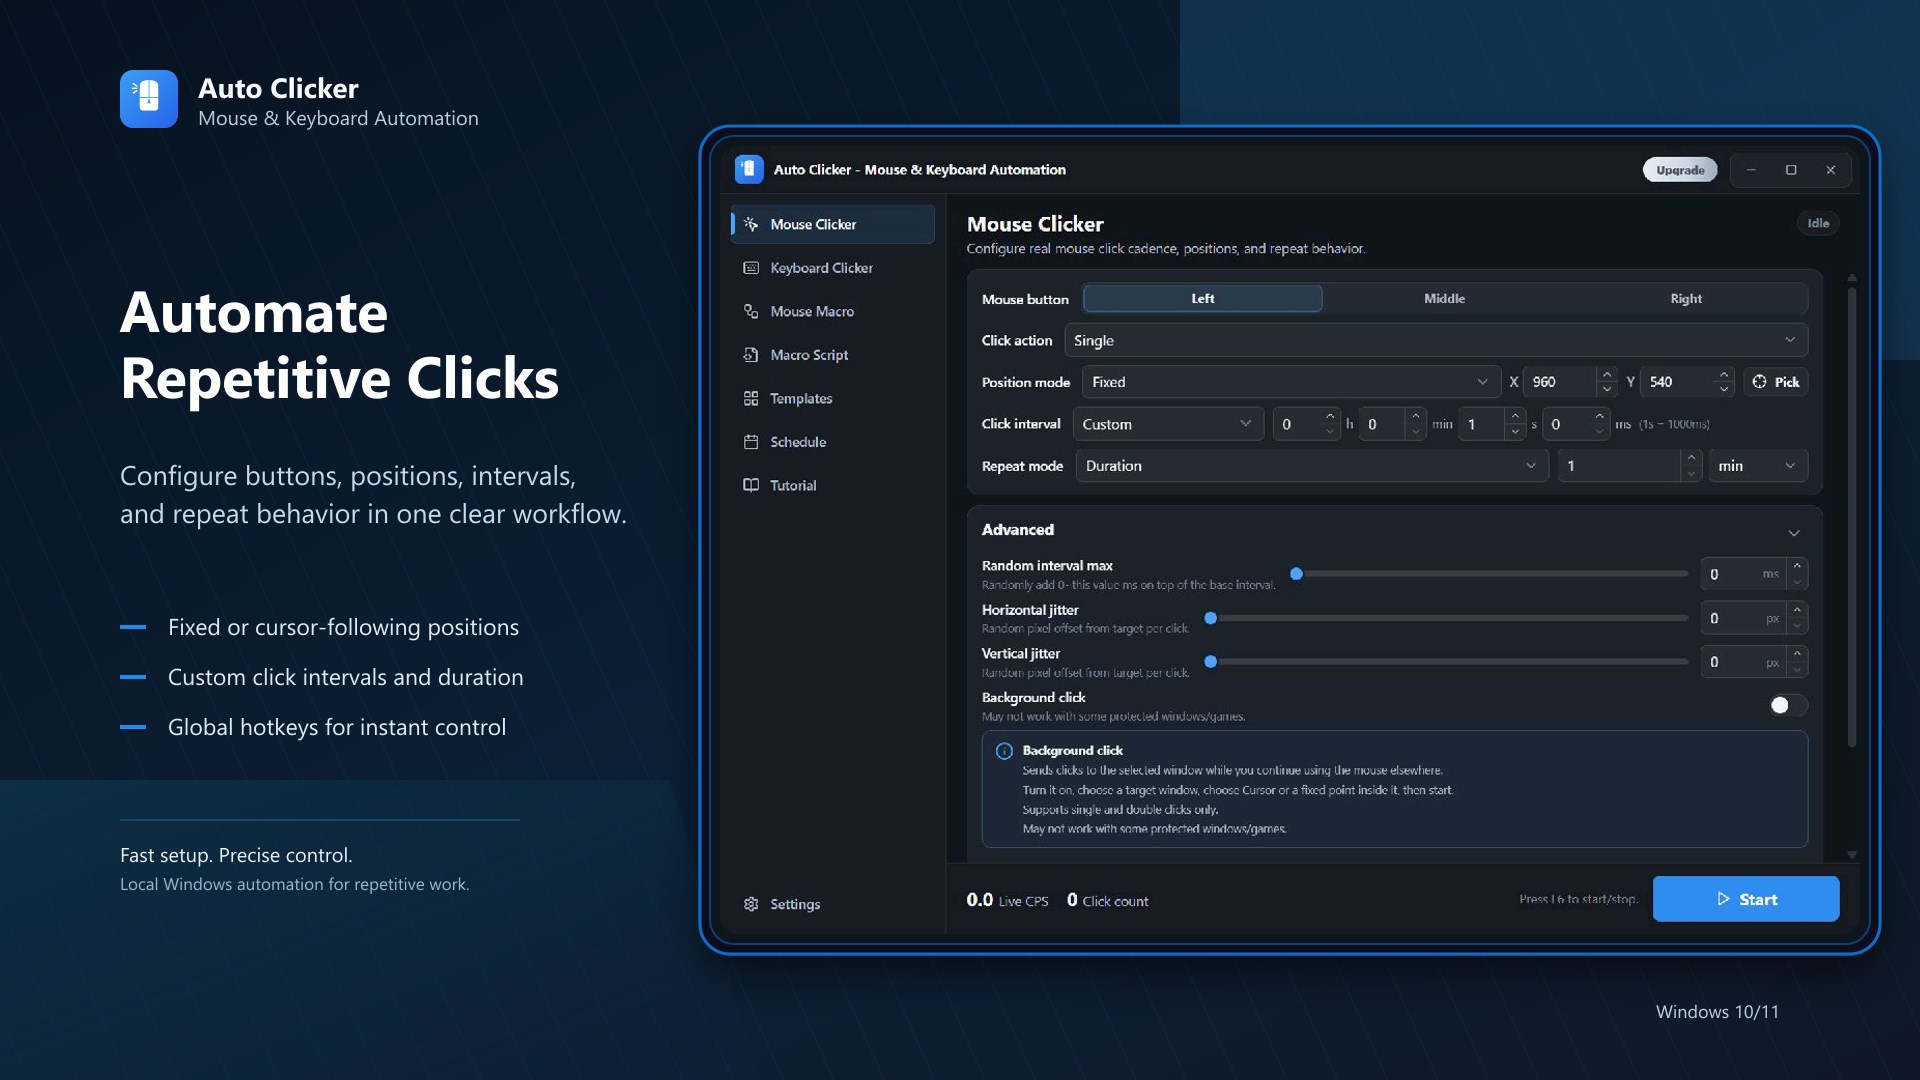This screenshot has height=1080, width=1920.
Task: Select the Left mouse button option
Action: click(x=1203, y=299)
